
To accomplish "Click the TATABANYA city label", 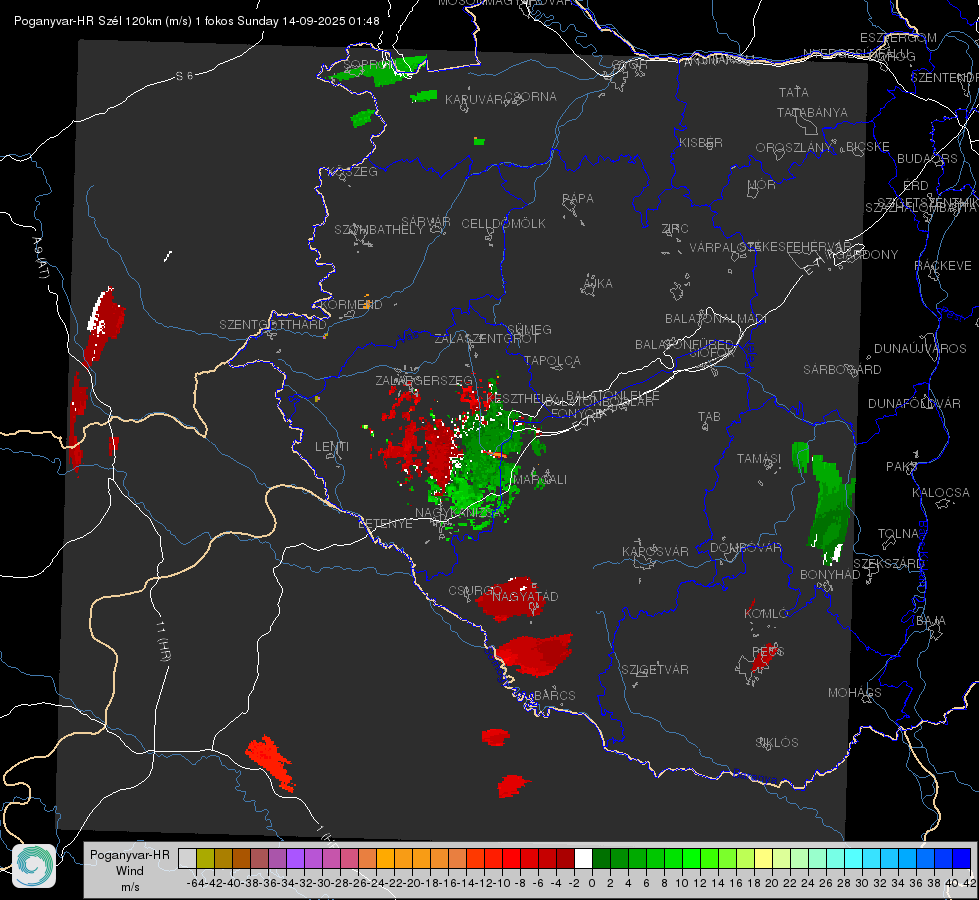I will point(812,112).
